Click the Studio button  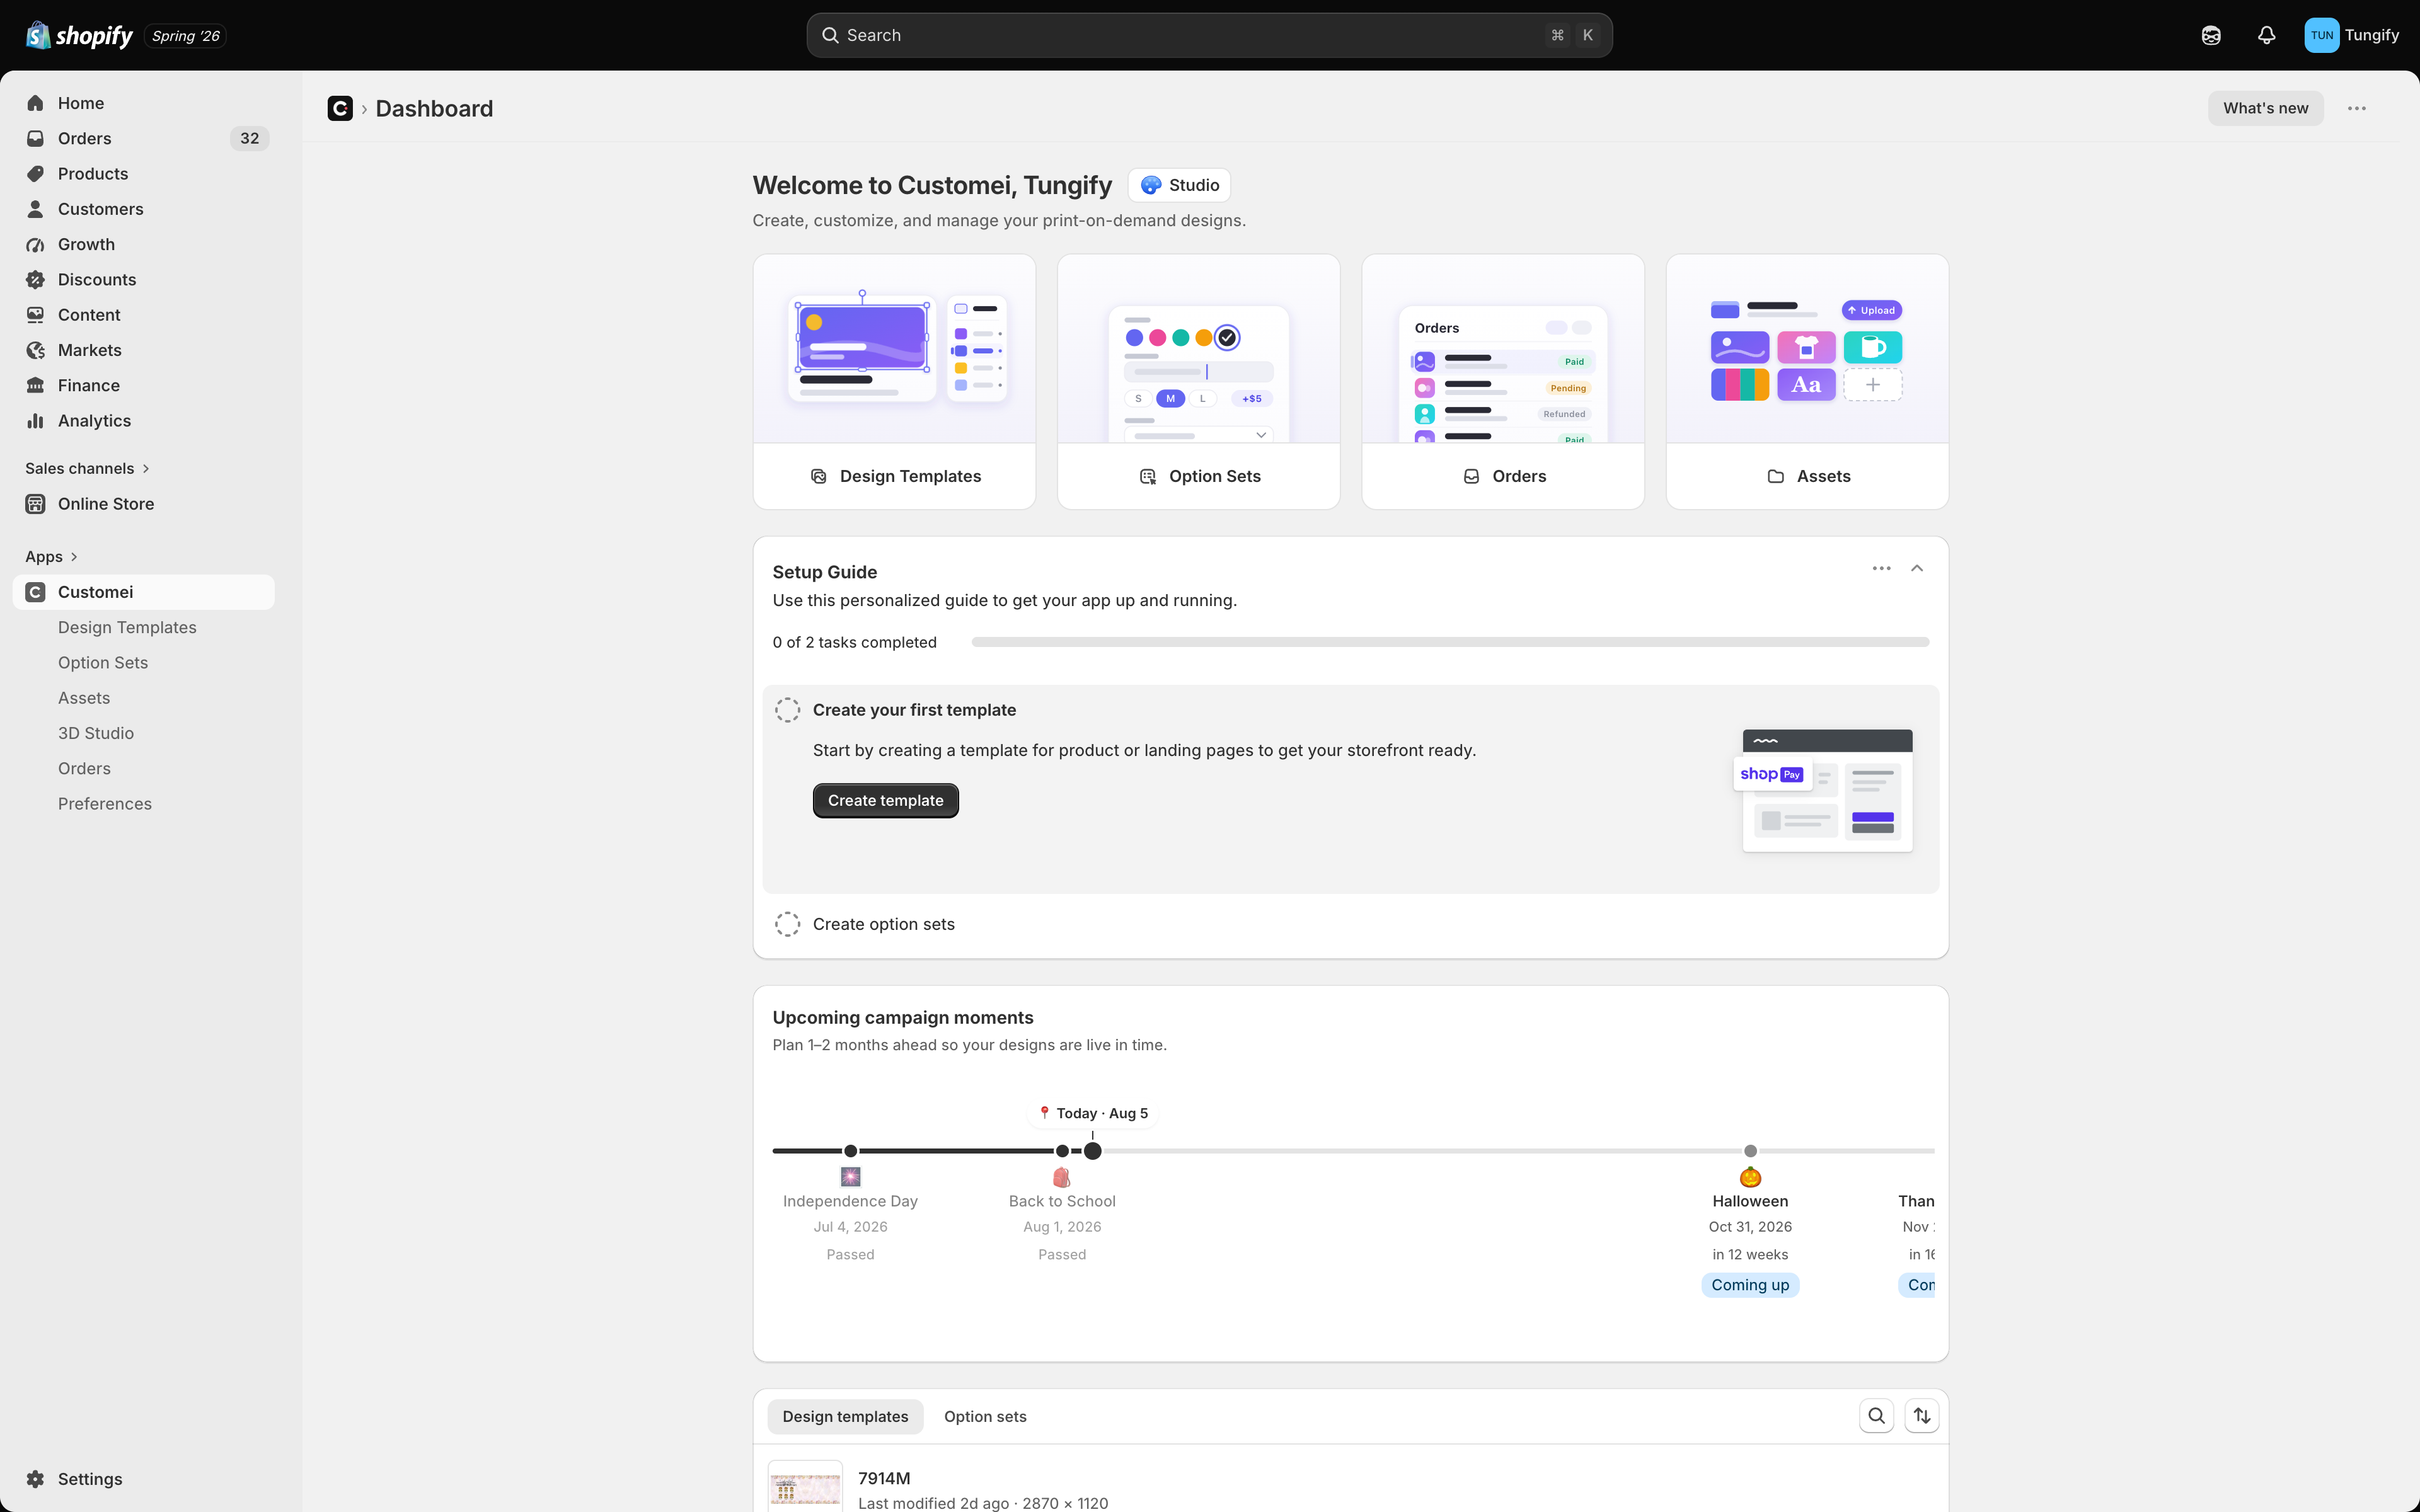pos(1179,185)
